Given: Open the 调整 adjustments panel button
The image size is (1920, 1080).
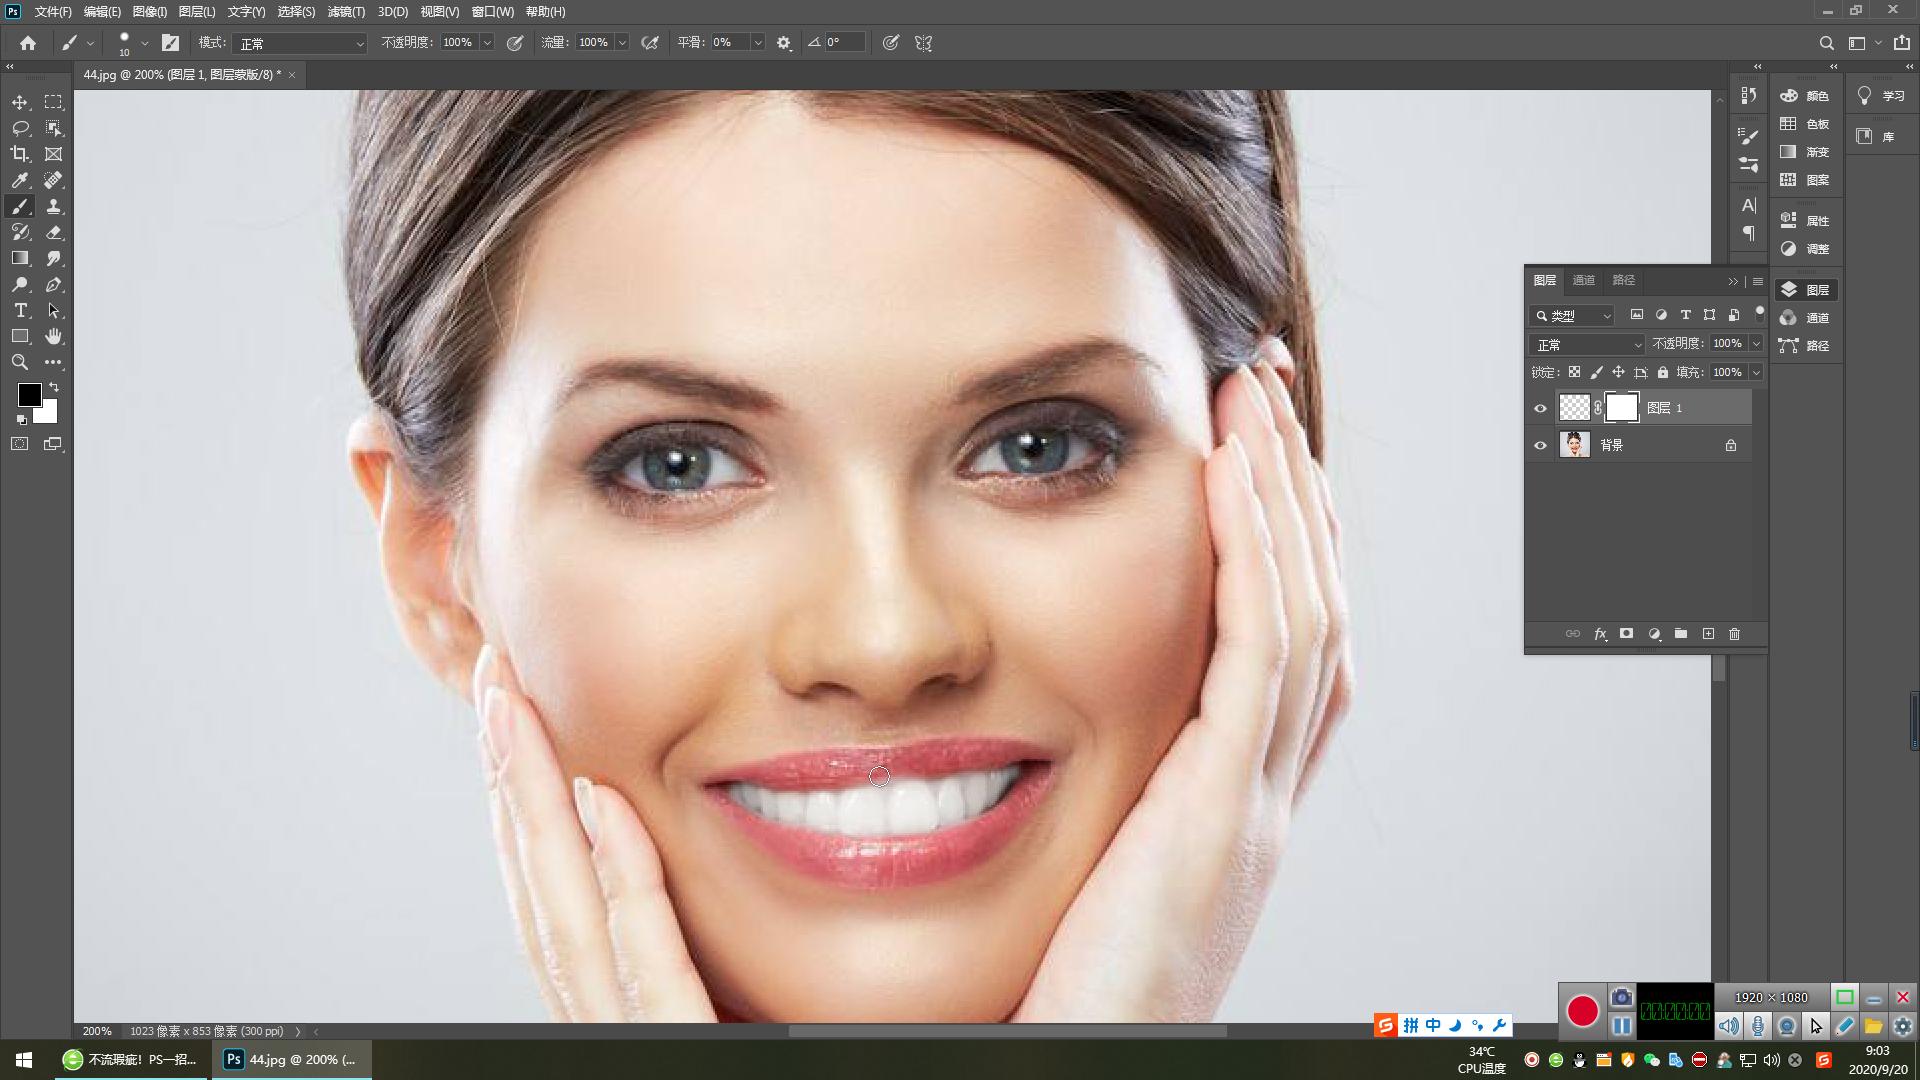Looking at the screenshot, I should click(1806, 249).
